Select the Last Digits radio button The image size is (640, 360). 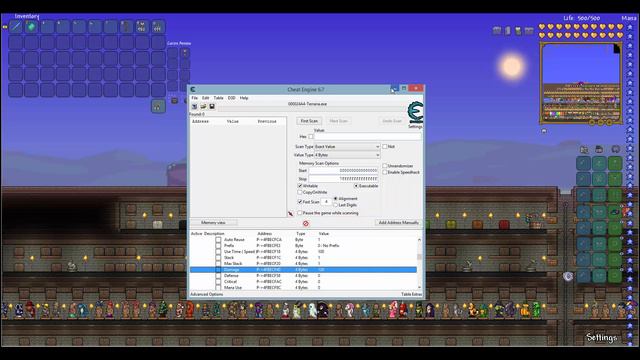click(336, 205)
